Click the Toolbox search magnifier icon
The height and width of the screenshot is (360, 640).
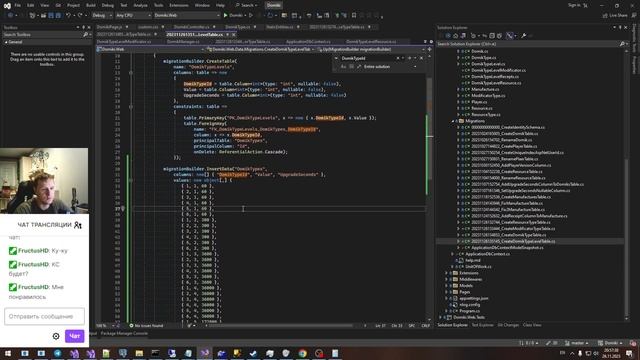tap(85, 35)
